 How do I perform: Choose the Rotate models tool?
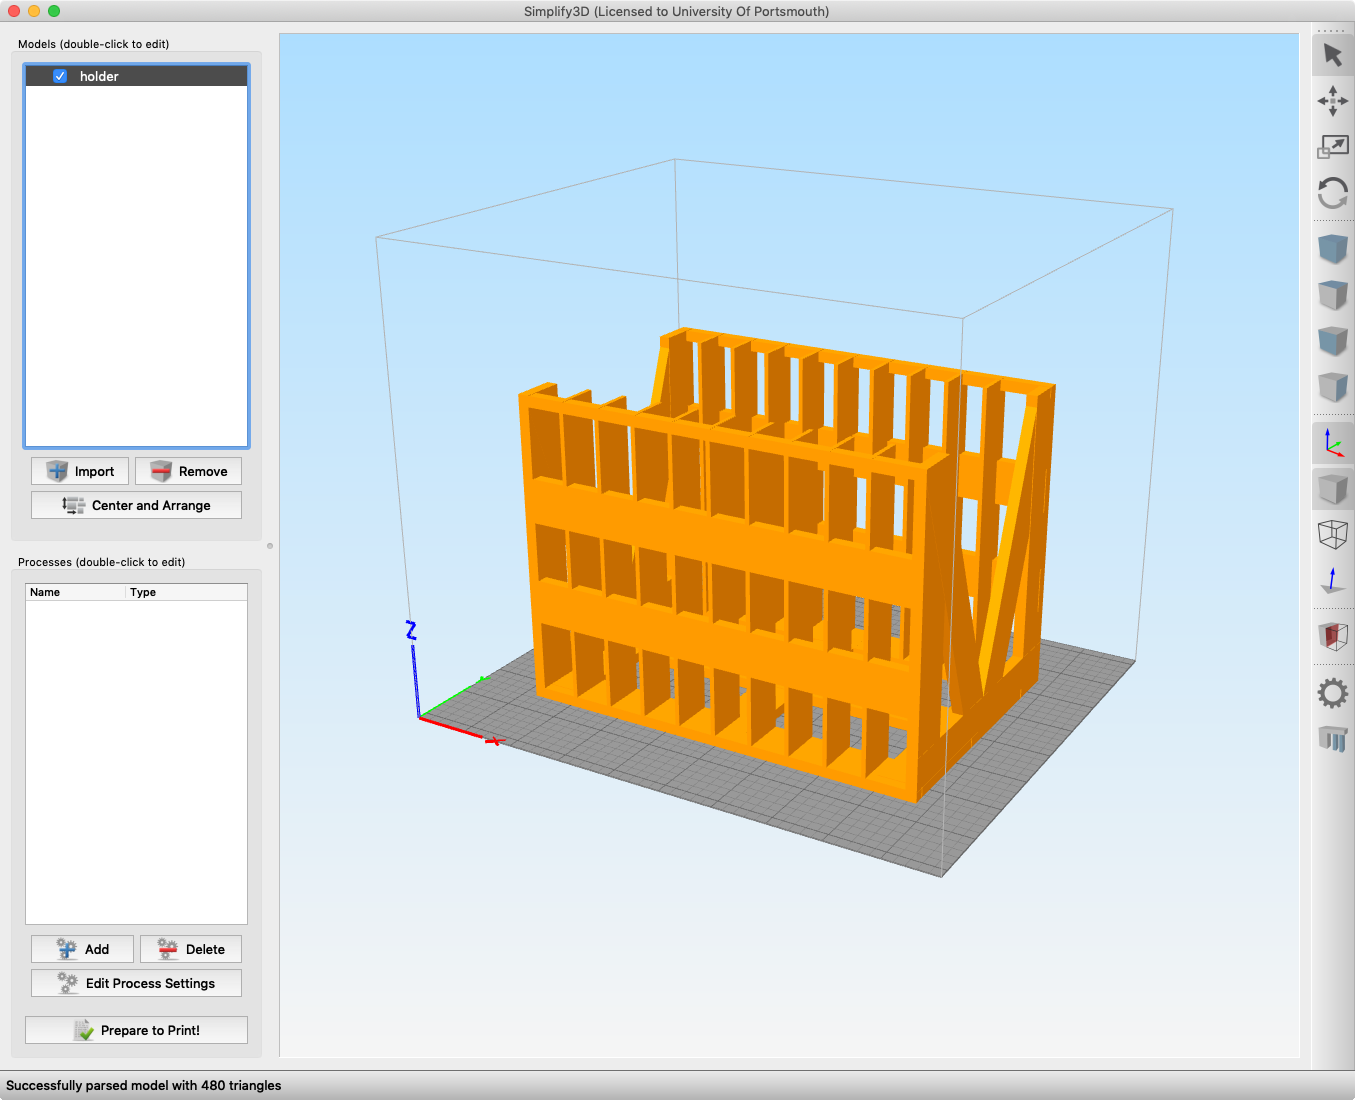[x=1333, y=193]
